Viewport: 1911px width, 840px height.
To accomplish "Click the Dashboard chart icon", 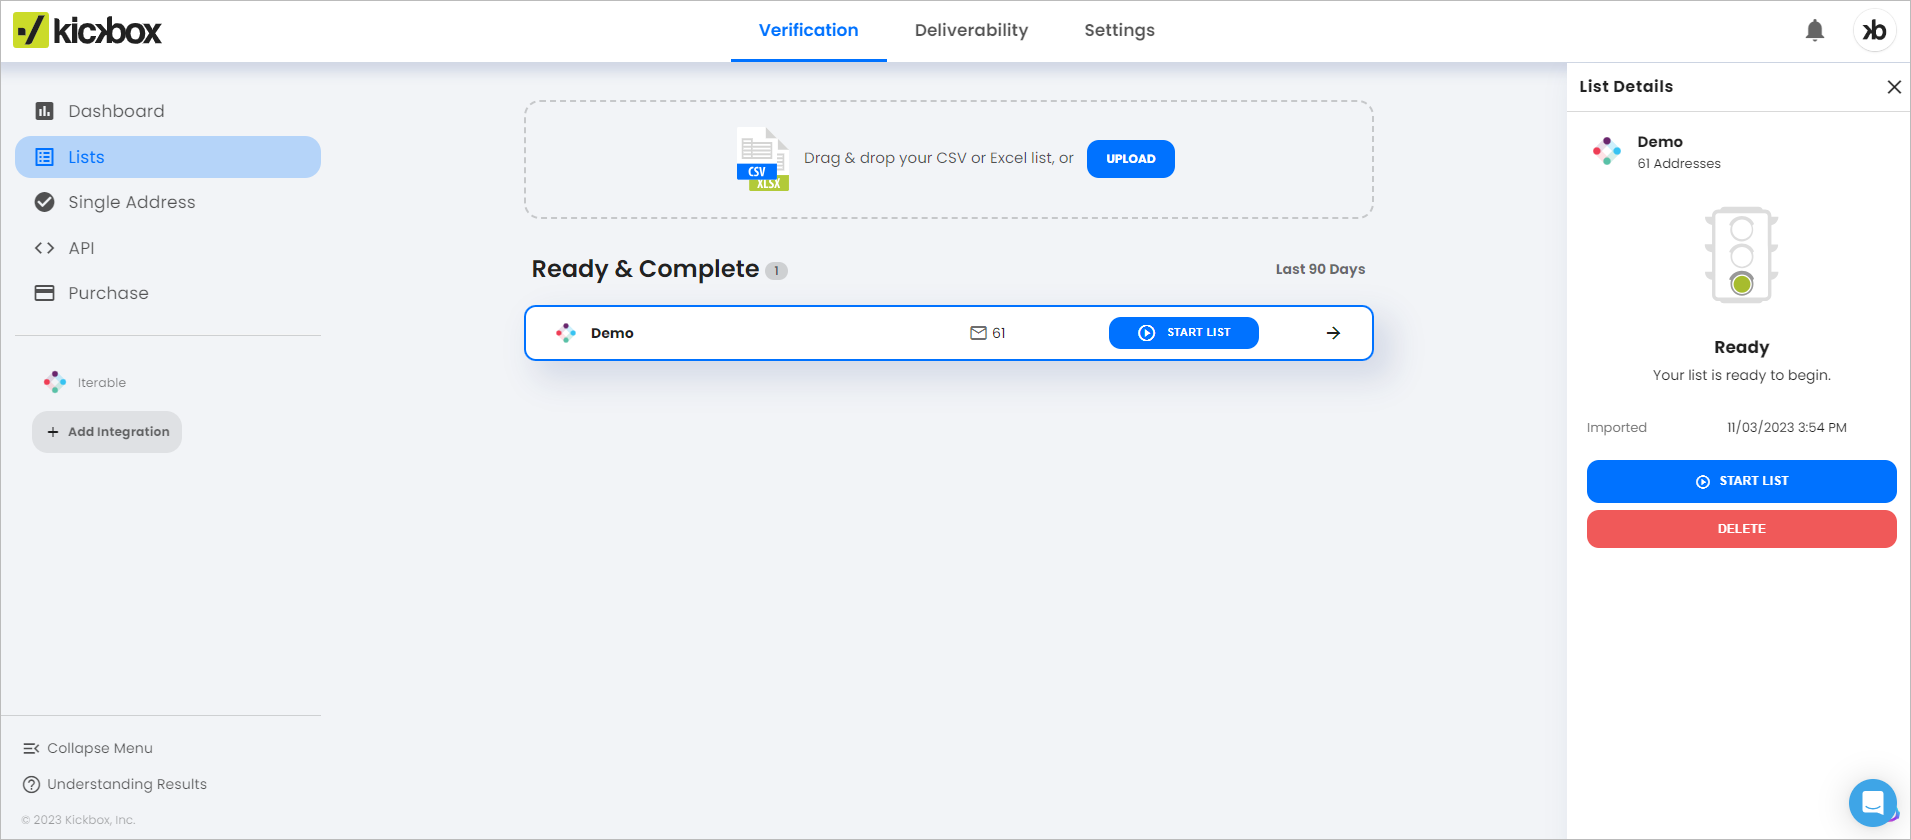I will (44, 111).
